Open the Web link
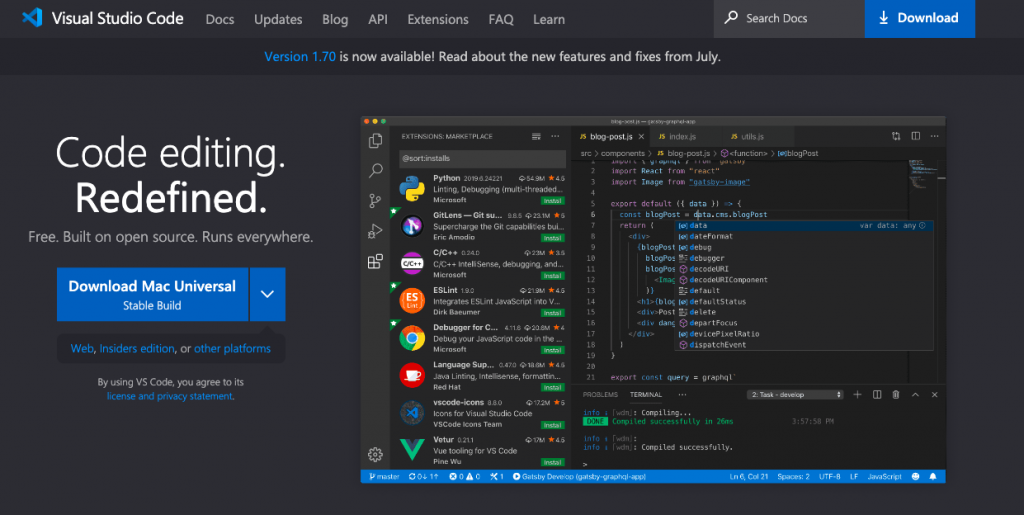1024x515 pixels. (x=82, y=349)
